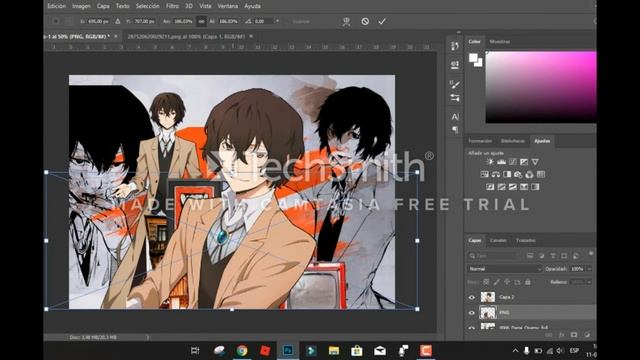The width and height of the screenshot is (640, 360).
Task: Add a Photo Filter adjustment
Action: 518,174
